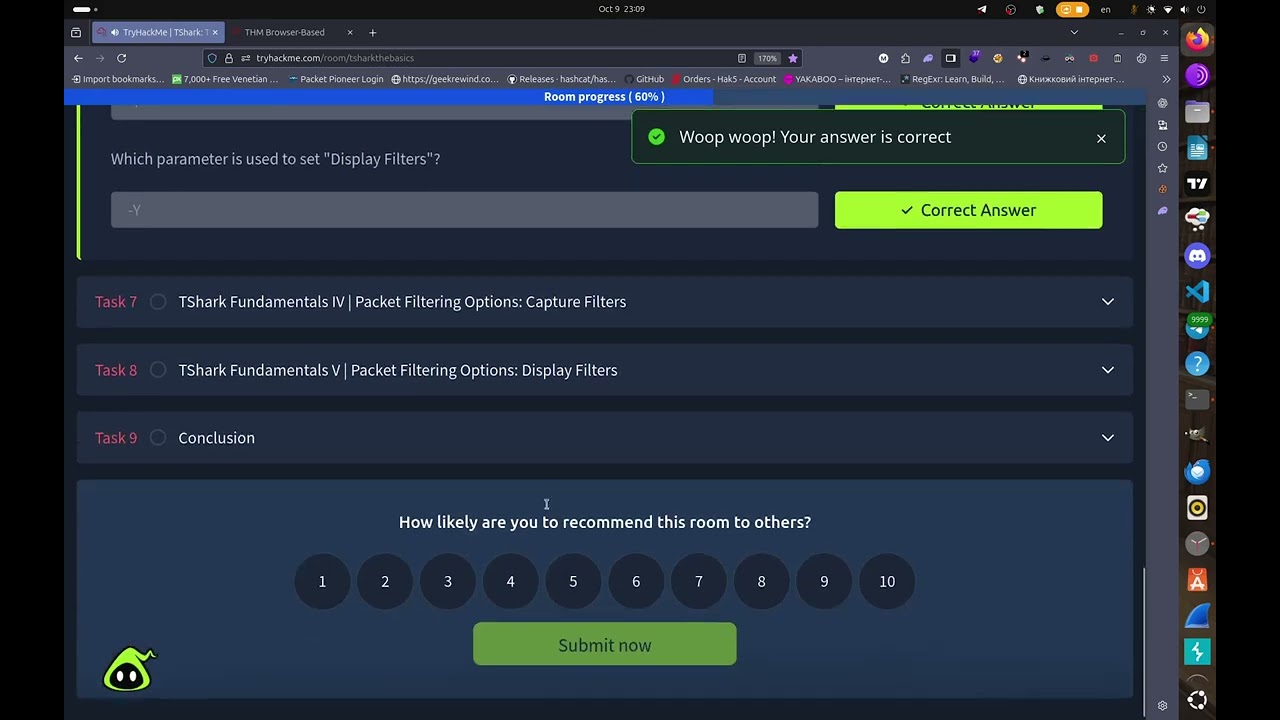Toggle Task 7 completion circle

coord(158,302)
